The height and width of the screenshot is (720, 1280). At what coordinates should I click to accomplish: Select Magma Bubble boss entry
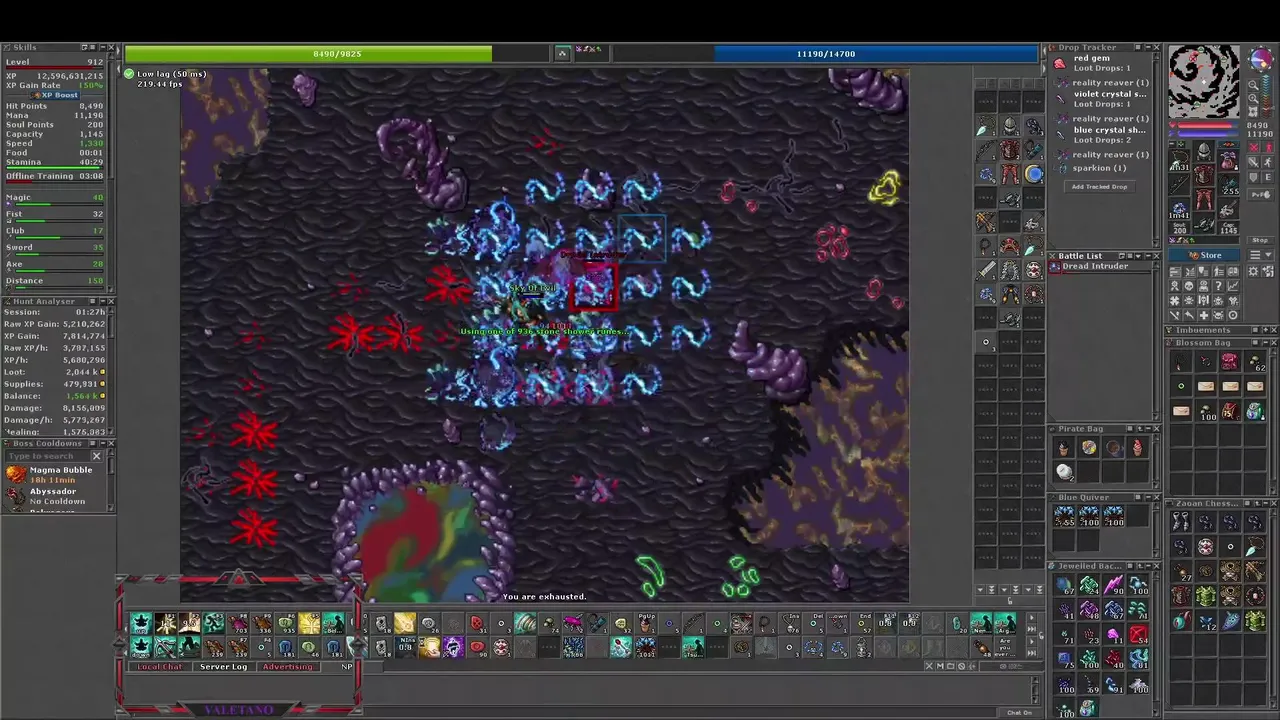(55, 474)
